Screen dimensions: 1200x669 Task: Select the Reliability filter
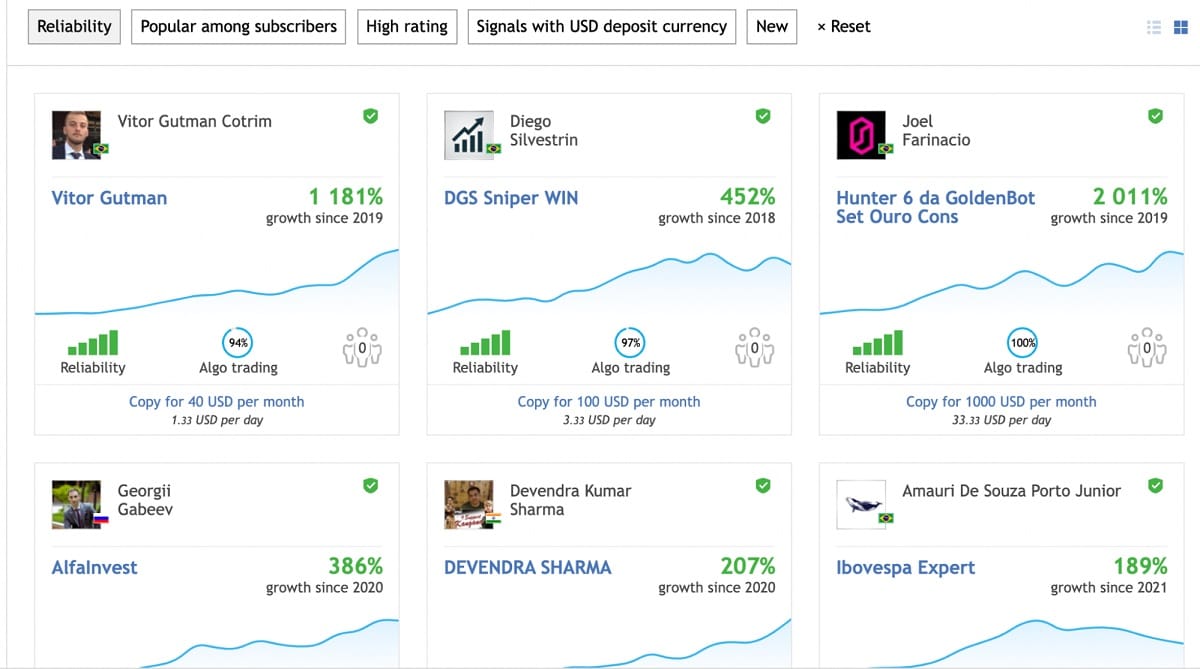coord(75,27)
